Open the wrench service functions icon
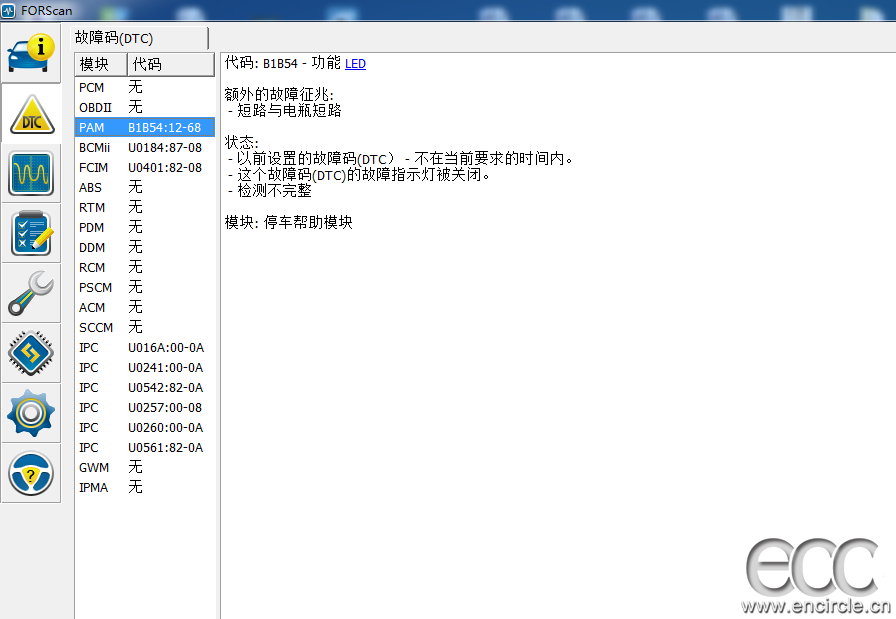This screenshot has width=896, height=619. click(31, 293)
